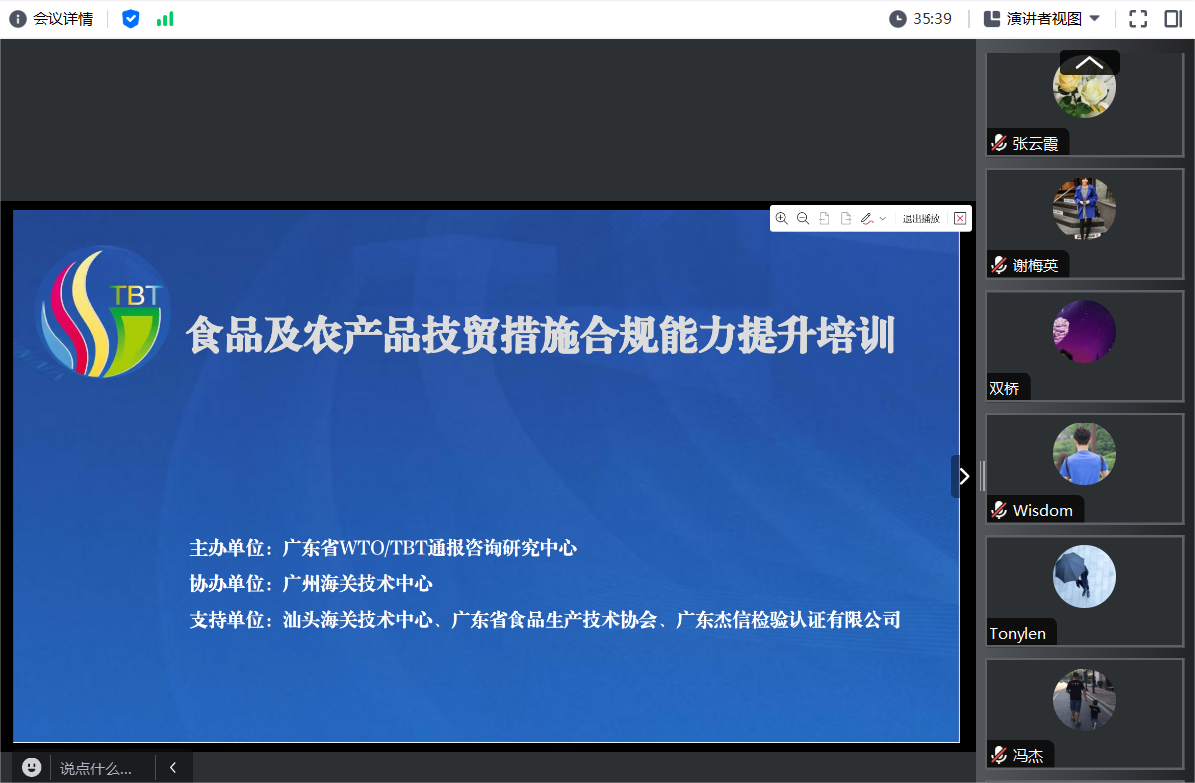Select 冯杰's avatar thumbnail
Image resolution: width=1195 pixels, height=783 pixels.
click(x=1084, y=700)
